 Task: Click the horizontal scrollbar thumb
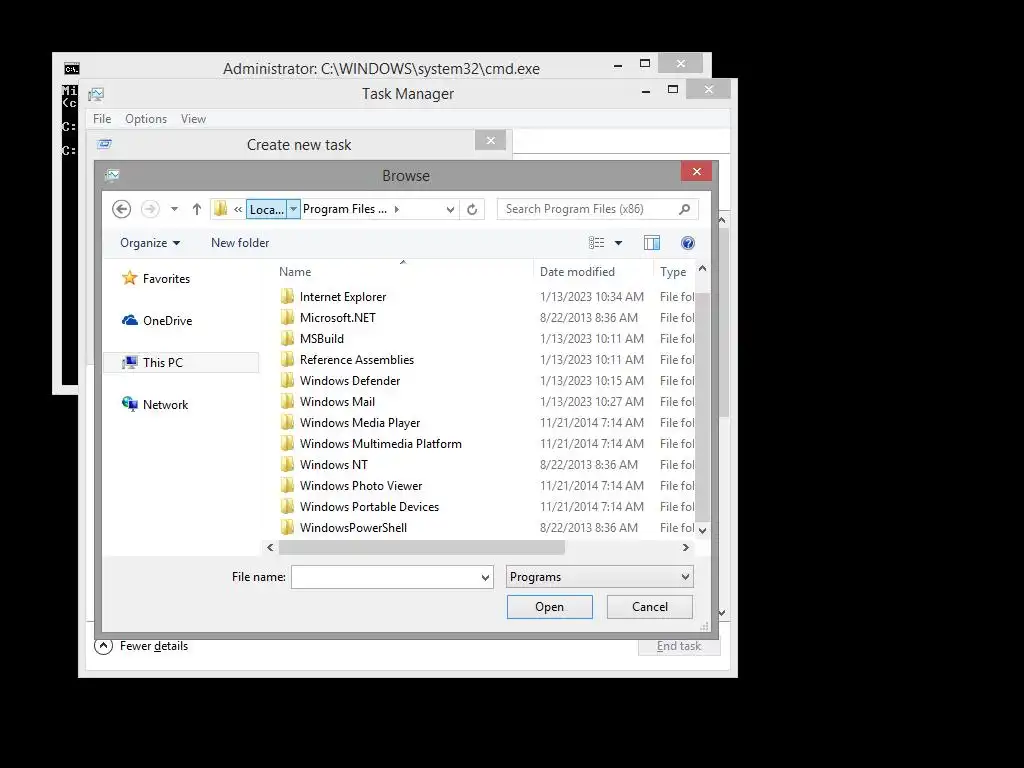point(422,547)
